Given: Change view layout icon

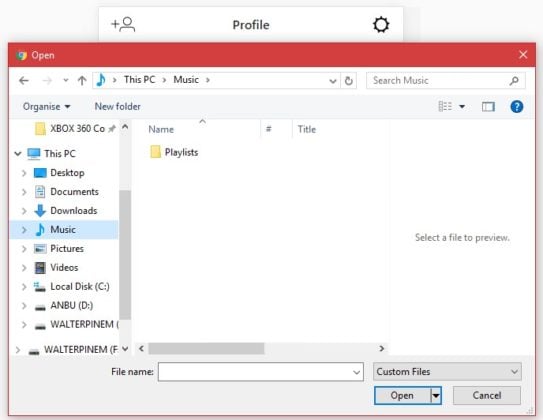Looking at the screenshot, I should 445,106.
